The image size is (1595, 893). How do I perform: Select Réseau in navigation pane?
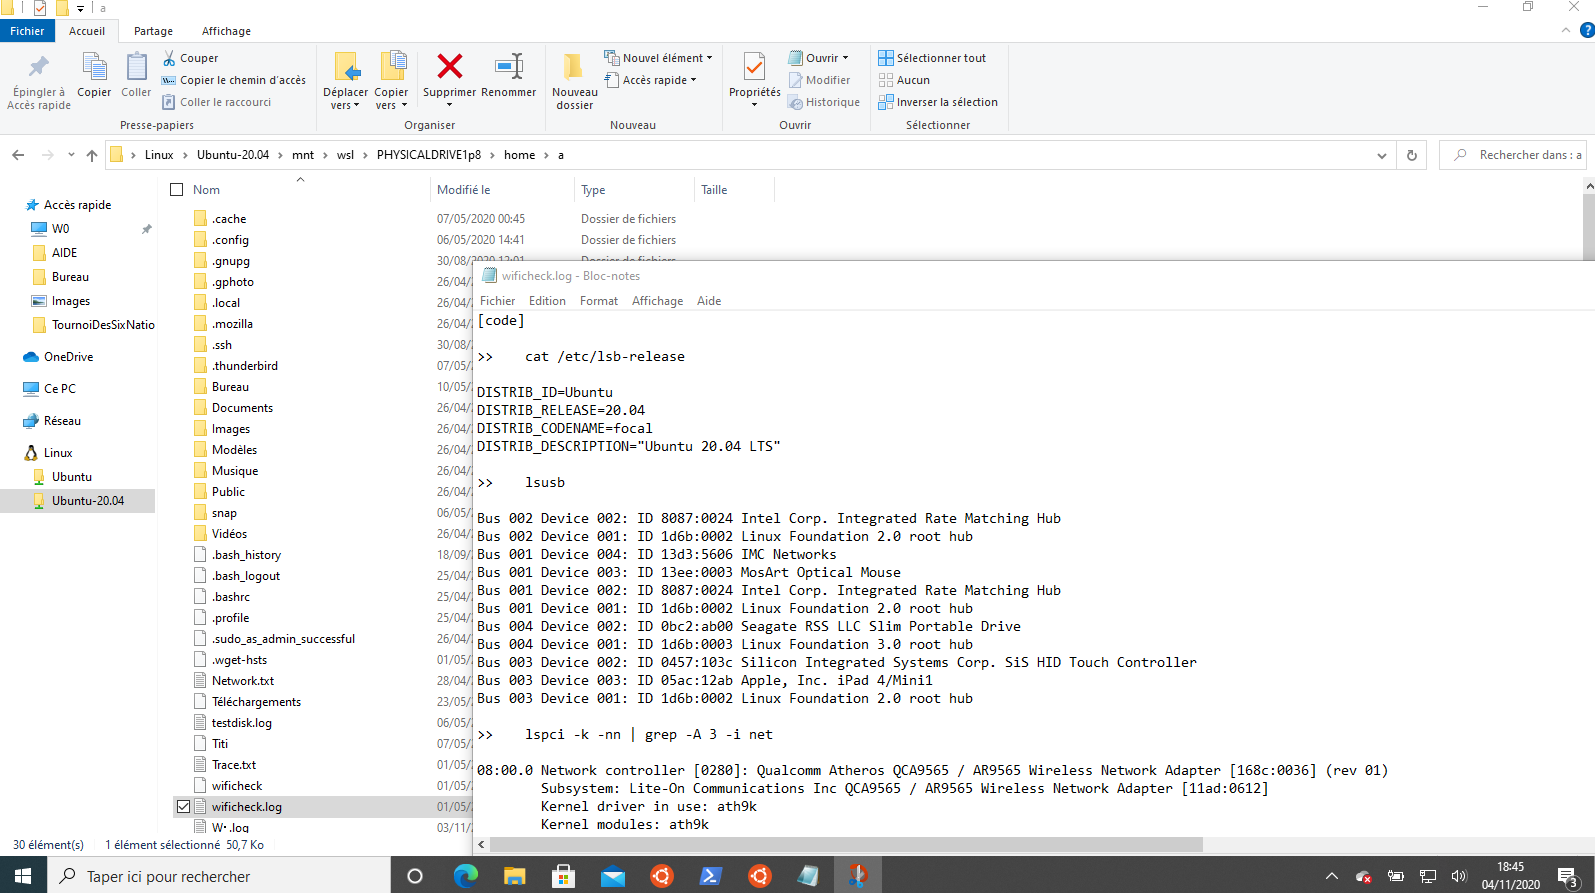point(62,421)
